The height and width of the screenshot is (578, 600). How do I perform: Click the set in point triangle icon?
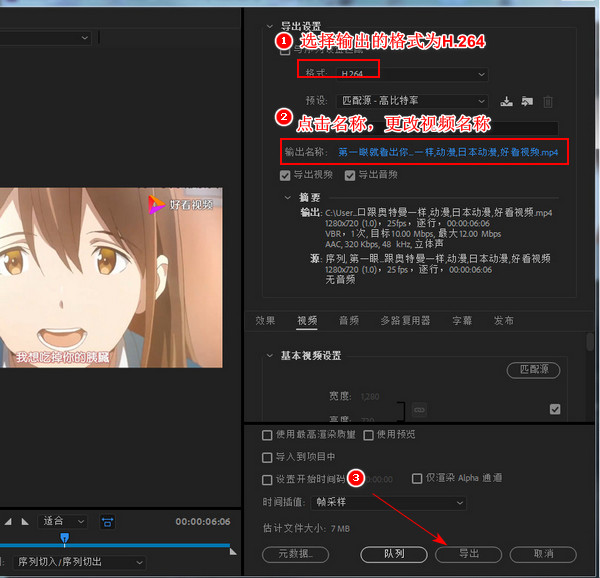click(8, 521)
